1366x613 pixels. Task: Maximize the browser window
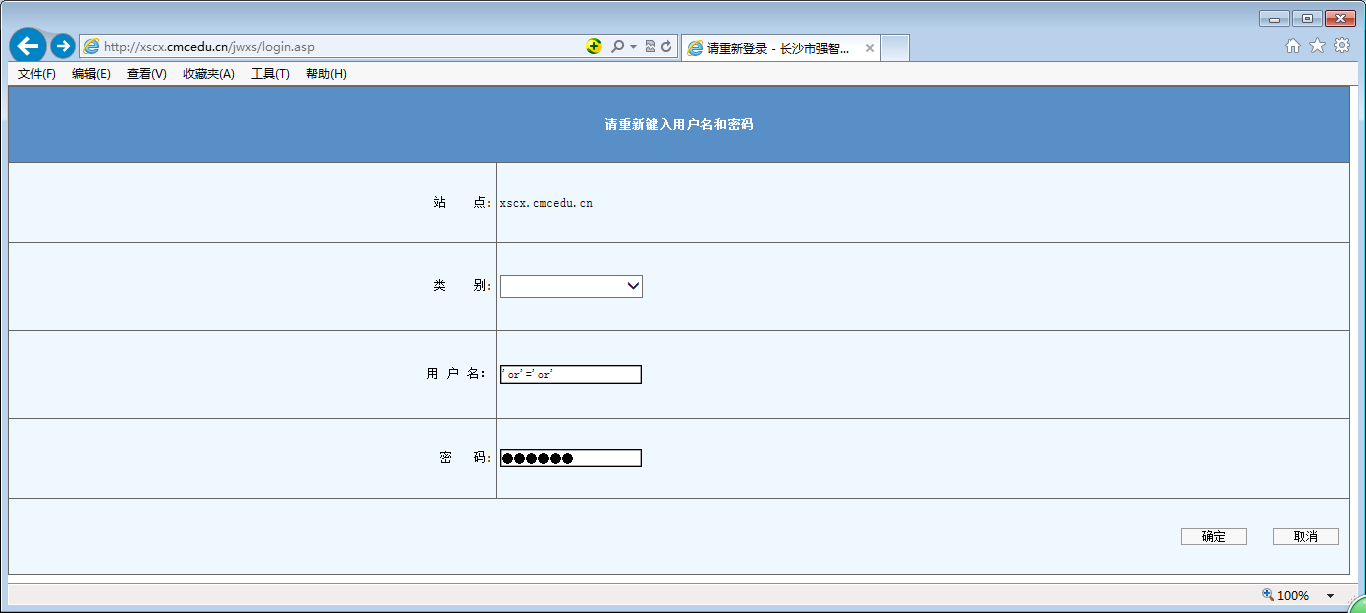(1307, 18)
